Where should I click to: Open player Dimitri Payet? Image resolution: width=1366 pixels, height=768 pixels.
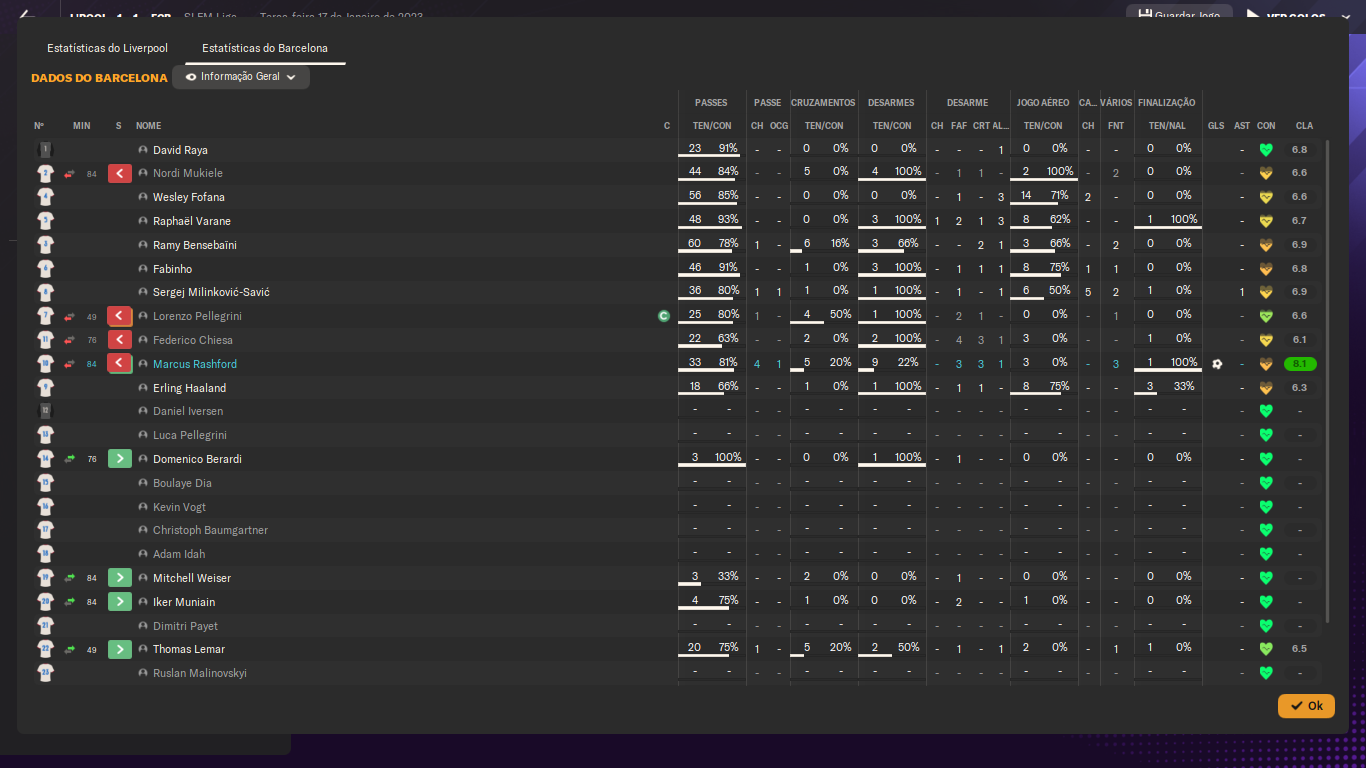click(185, 626)
